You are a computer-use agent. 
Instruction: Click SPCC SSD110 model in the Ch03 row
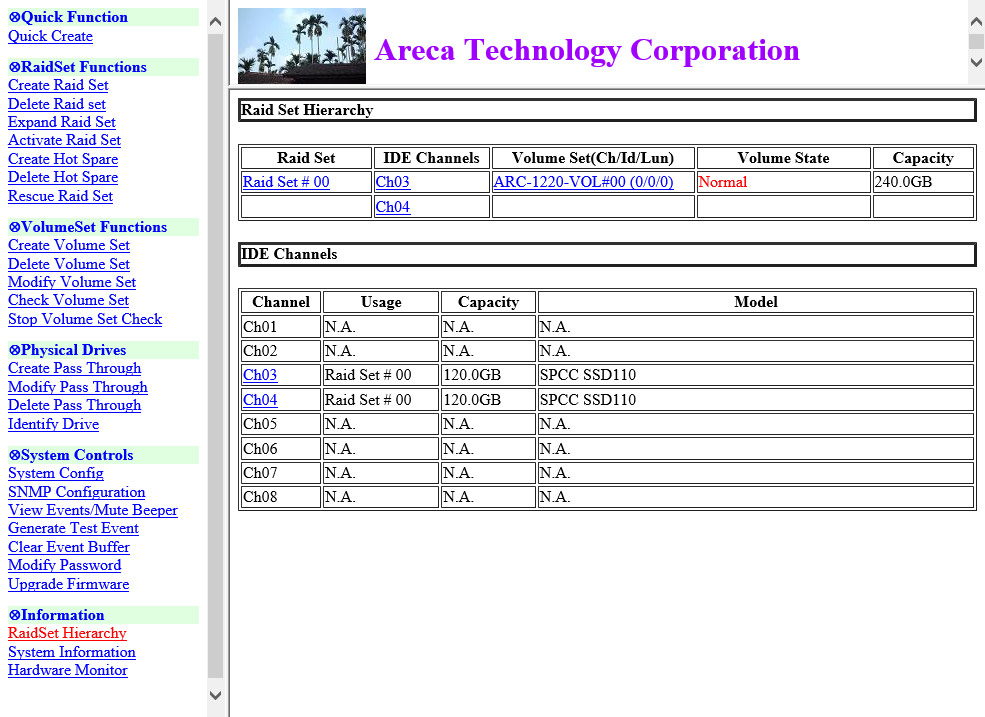point(588,375)
